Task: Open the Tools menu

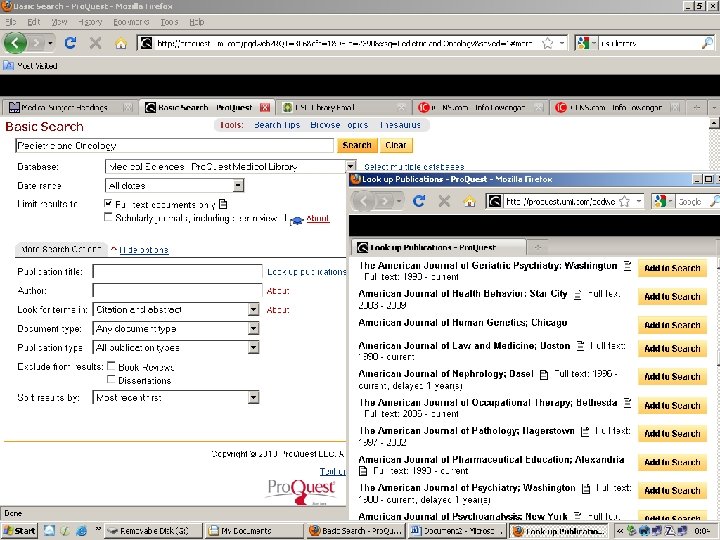Action: click(169, 22)
